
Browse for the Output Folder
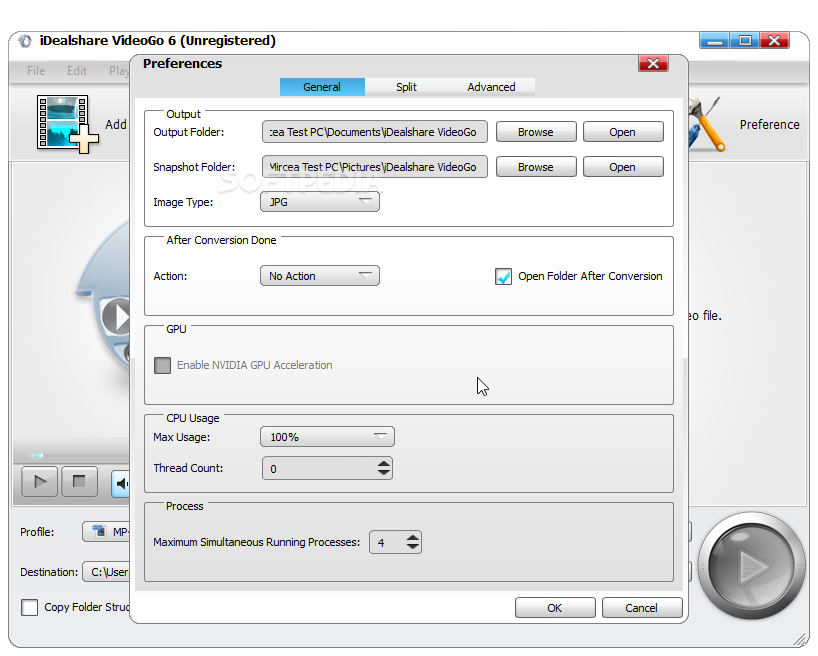[x=536, y=132]
